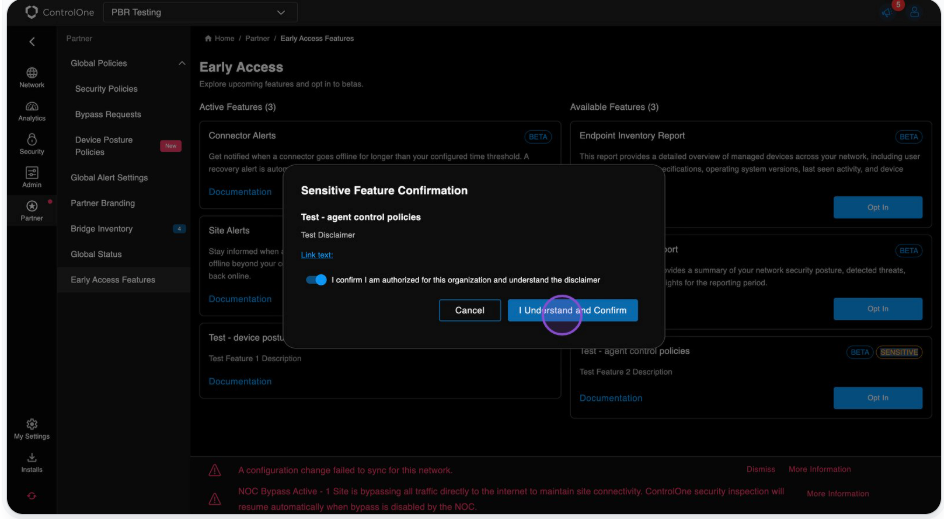
Task: Collapse the Global Policies section
Action: click(182, 64)
